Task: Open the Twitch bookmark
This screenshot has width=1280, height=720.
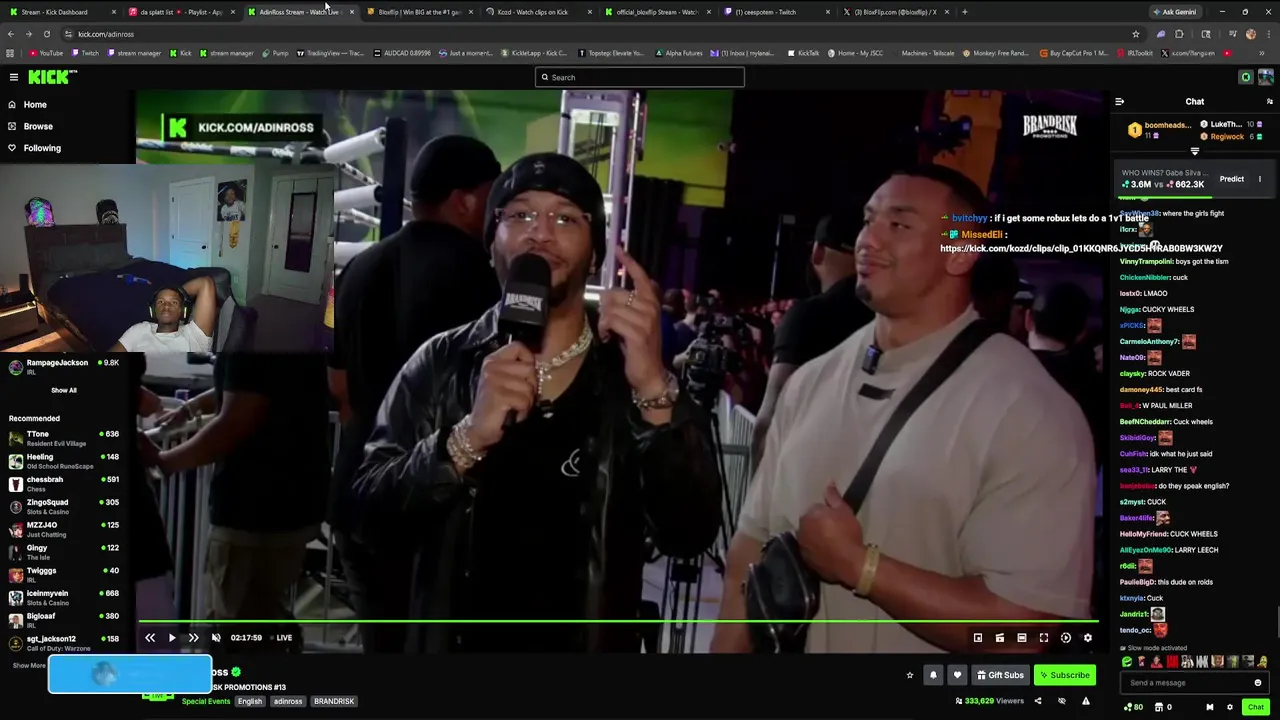Action: click(x=85, y=53)
